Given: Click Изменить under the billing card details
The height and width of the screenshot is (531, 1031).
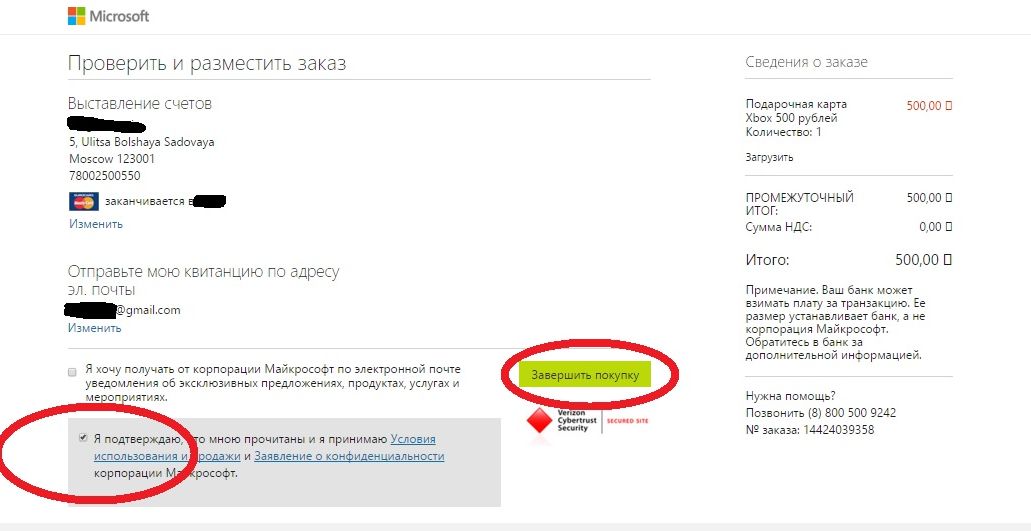Looking at the screenshot, I should coord(96,224).
